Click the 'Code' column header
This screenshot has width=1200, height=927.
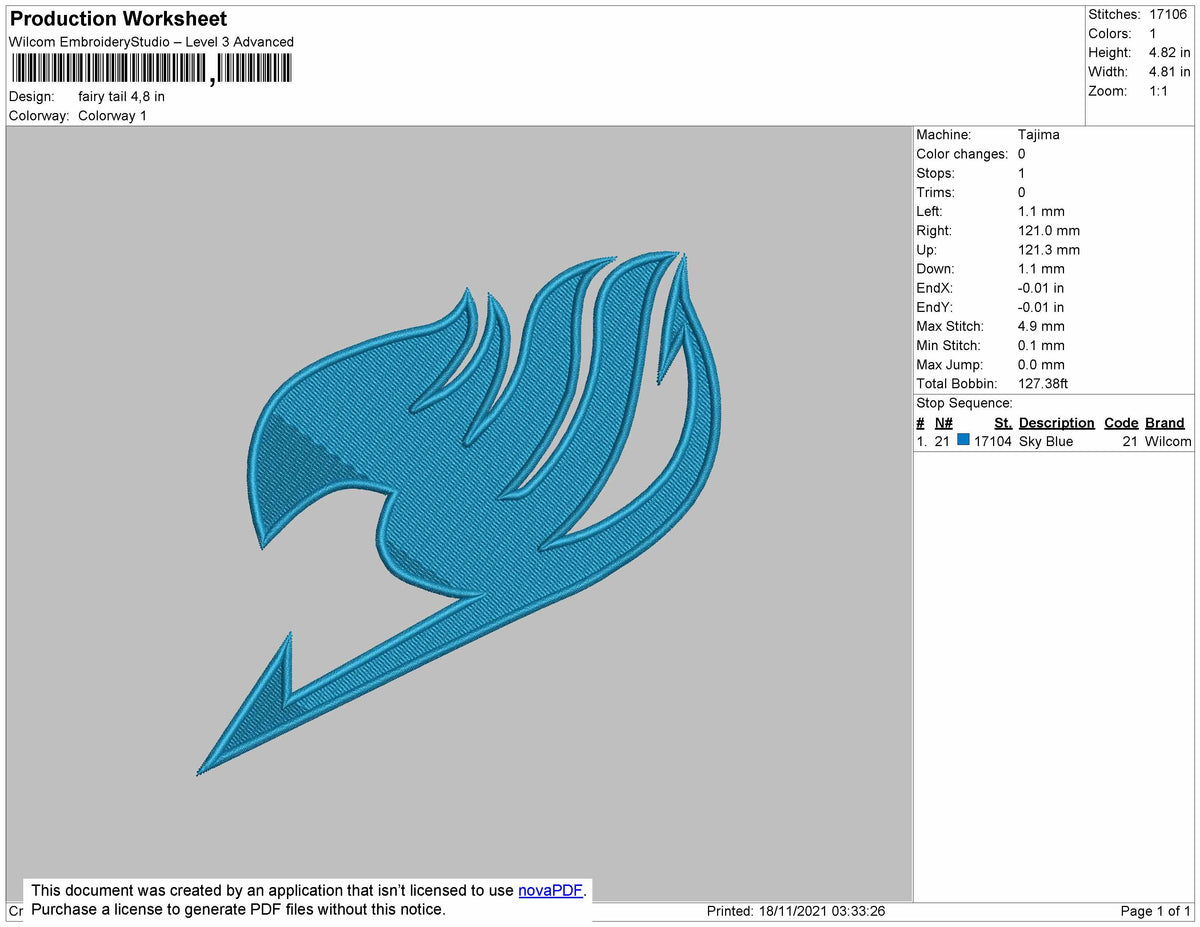coord(1121,423)
